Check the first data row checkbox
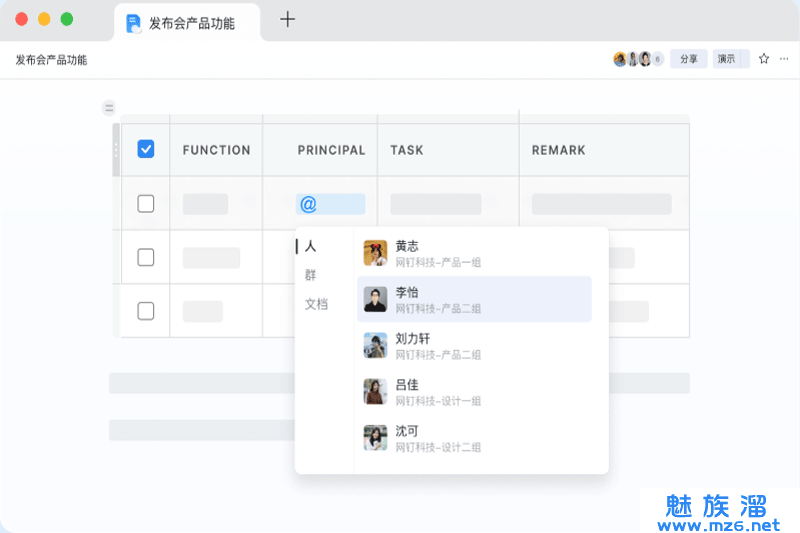800x533 pixels. pyautogui.click(x=146, y=204)
